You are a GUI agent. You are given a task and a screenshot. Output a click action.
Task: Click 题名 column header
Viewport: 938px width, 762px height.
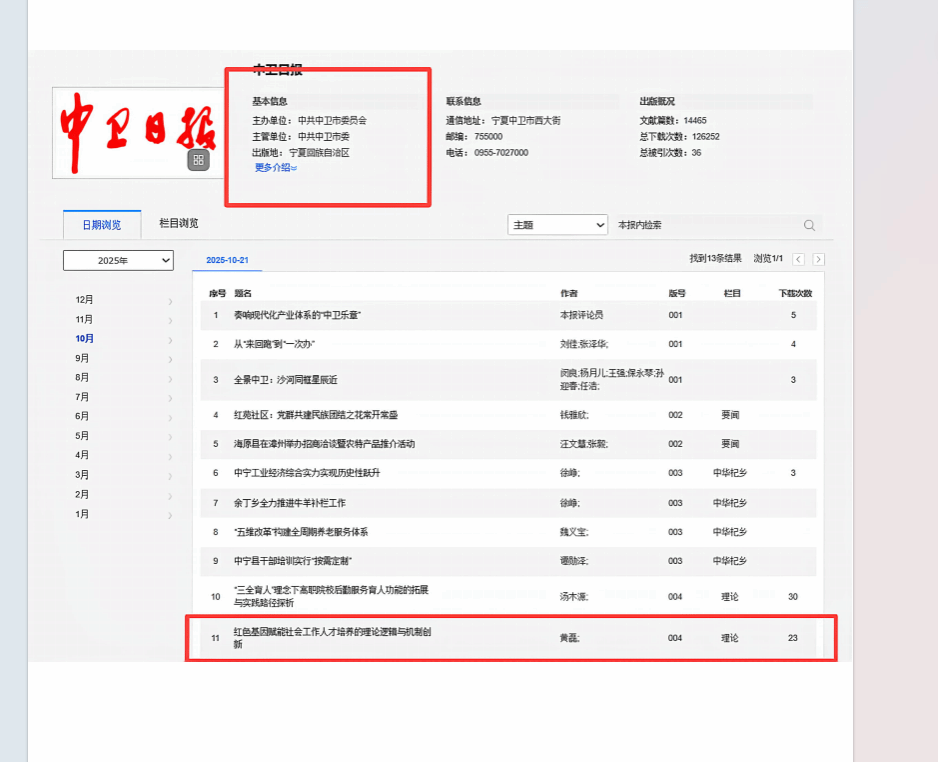pyautogui.click(x=243, y=293)
